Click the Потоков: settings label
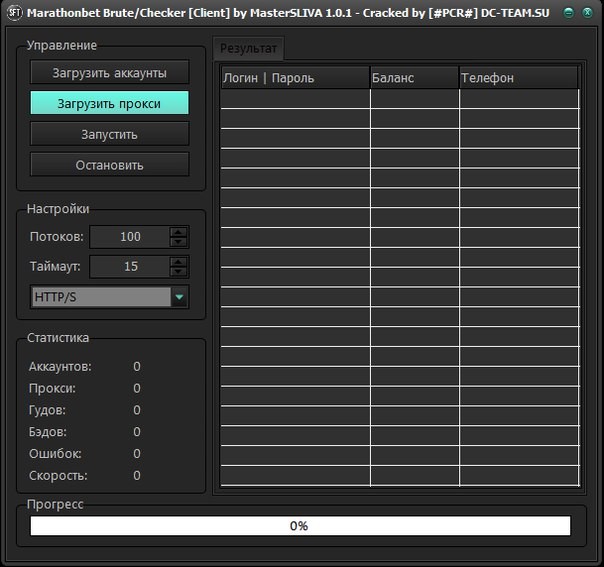This screenshot has width=604, height=567. click(x=57, y=237)
